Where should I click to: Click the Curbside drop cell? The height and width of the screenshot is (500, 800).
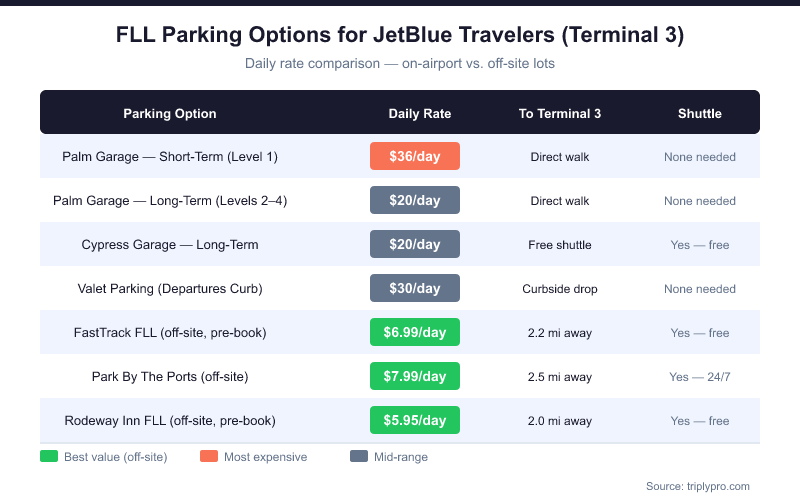click(560, 289)
